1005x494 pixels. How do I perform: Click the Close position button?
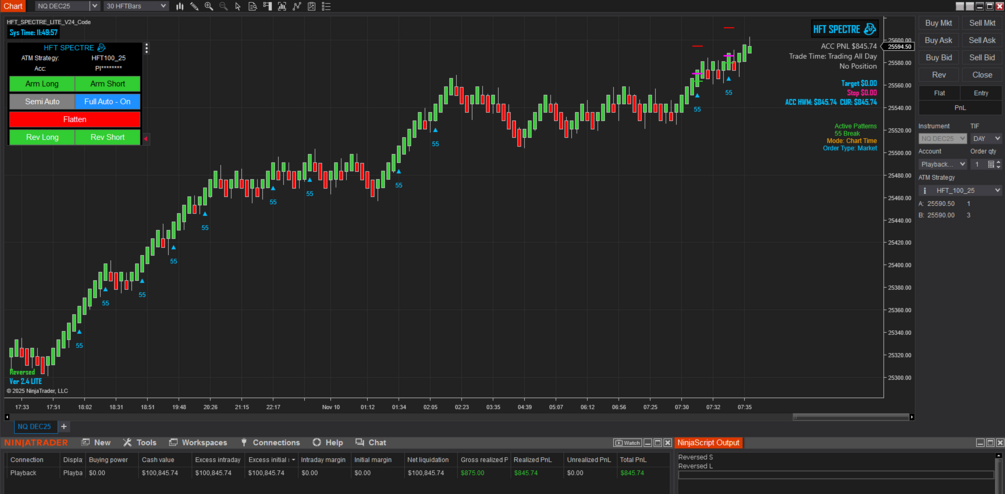pyautogui.click(x=982, y=75)
